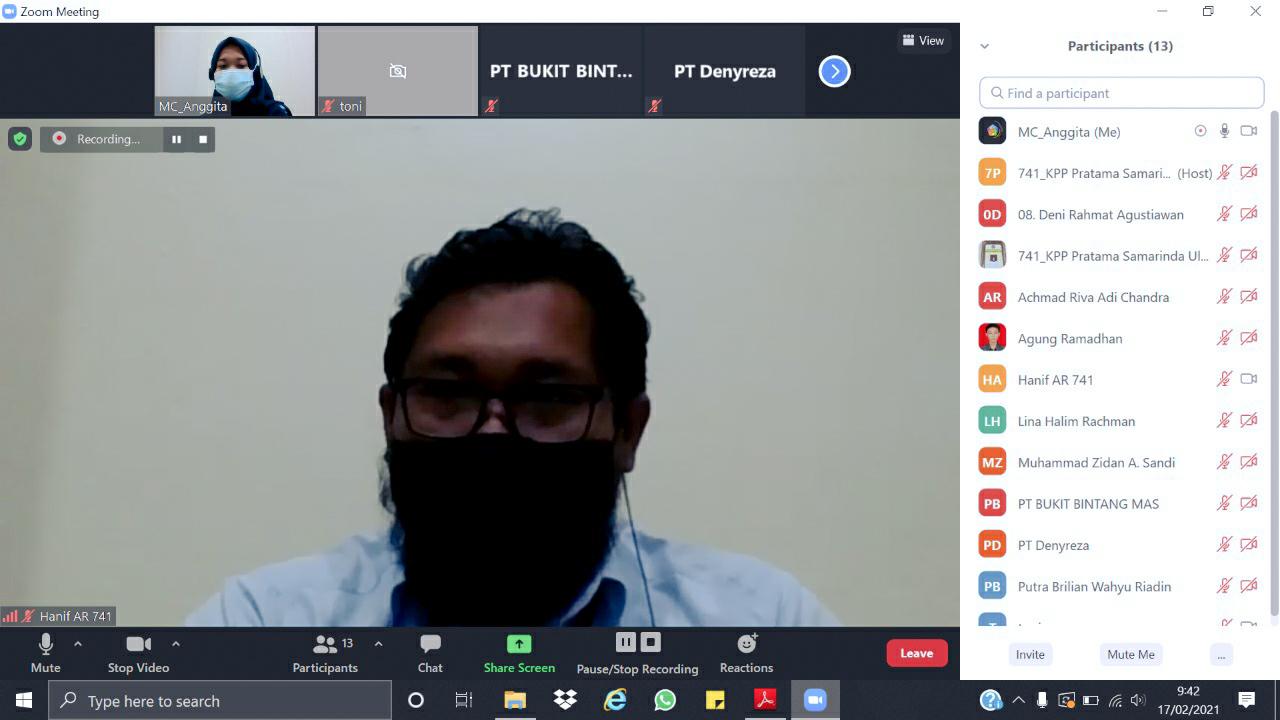Expand video options arrow beside Stop Video
The height and width of the screenshot is (720, 1280).
pyautogui.click(x=176, y=644)
